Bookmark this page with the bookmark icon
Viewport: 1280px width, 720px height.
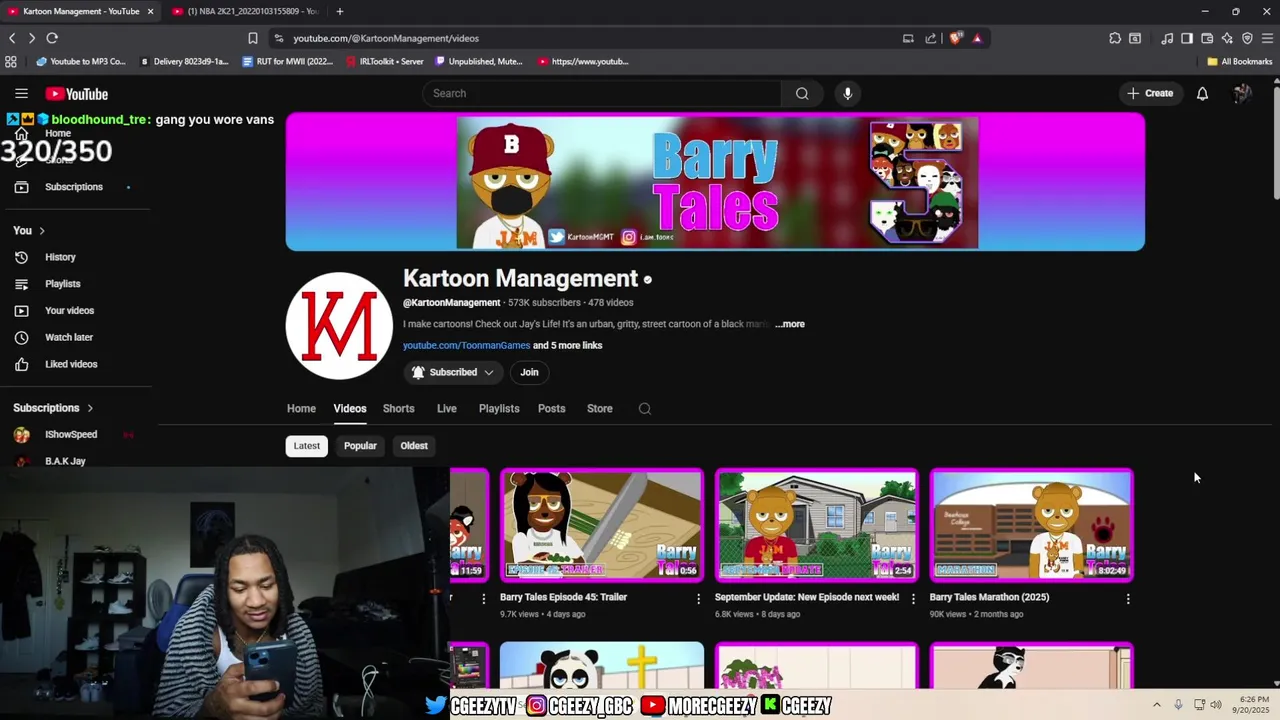click(x=253, y=38)
